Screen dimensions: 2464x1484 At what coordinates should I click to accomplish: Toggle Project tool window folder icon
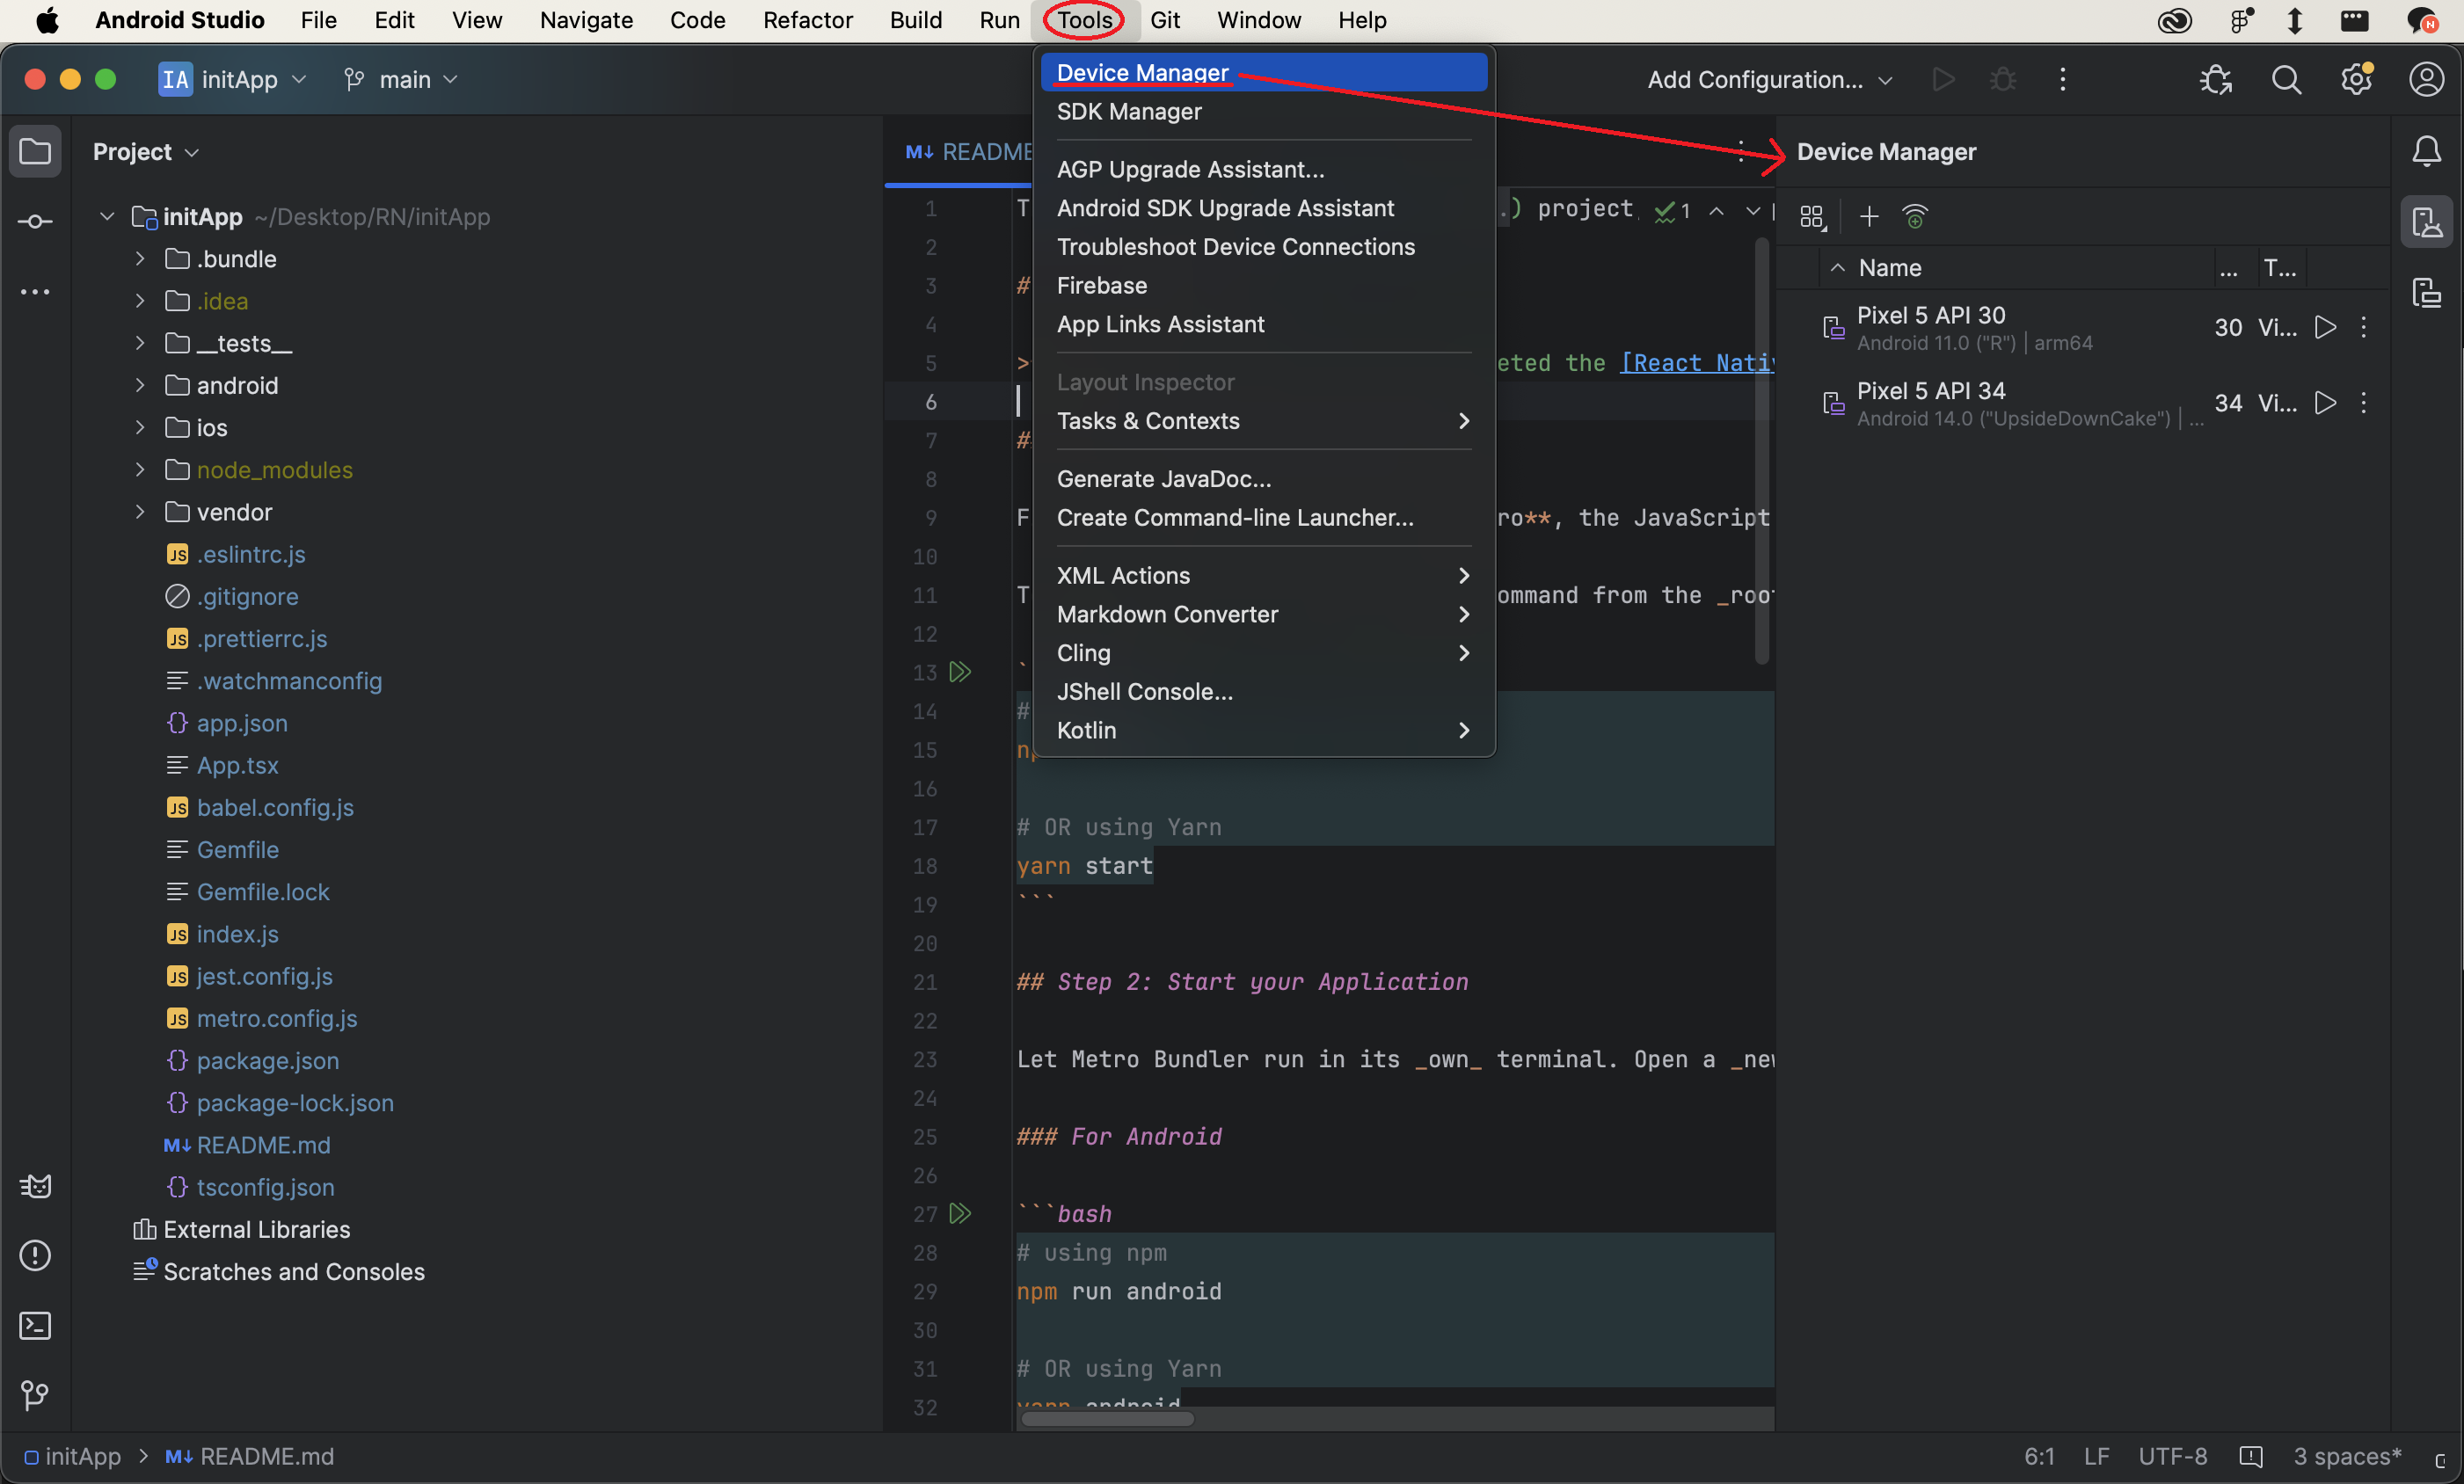tap(35, 151)
